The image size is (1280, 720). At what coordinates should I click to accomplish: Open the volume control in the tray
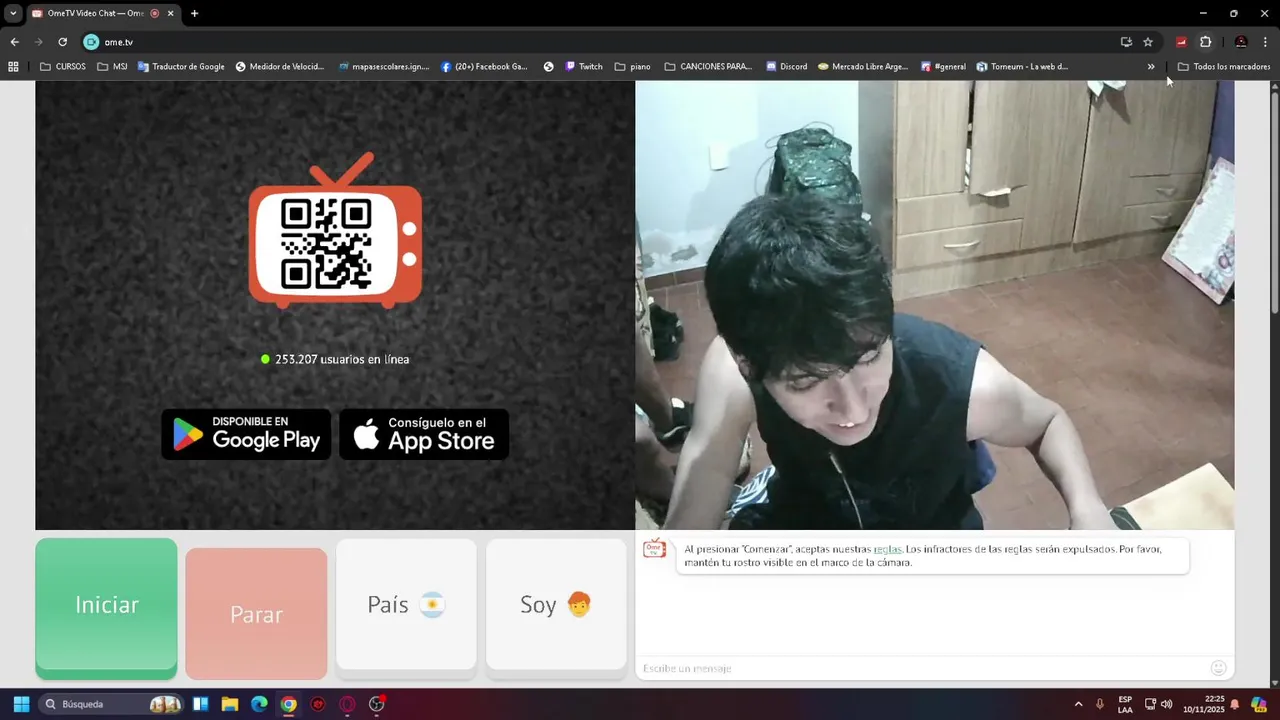click(x=1166, y=704)
